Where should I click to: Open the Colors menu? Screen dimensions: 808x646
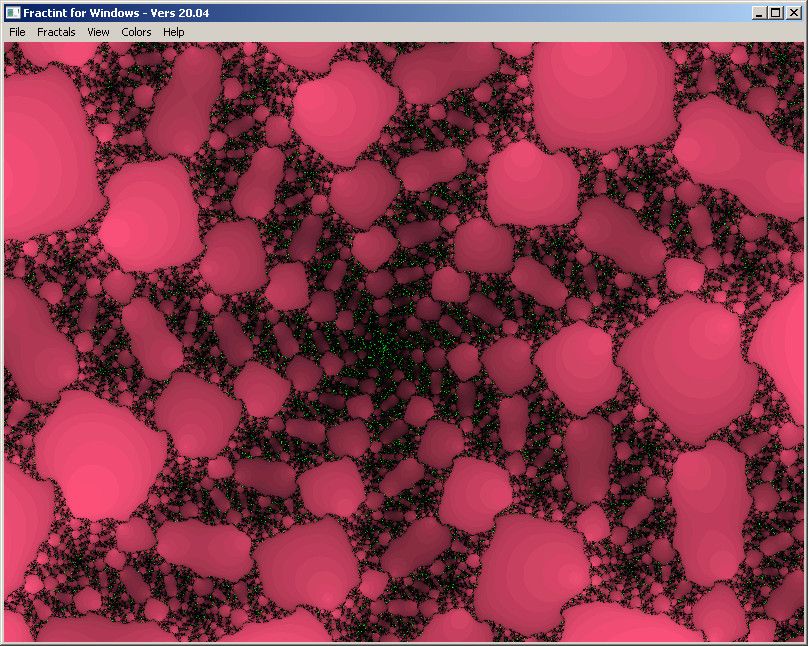tap(136, 32)
